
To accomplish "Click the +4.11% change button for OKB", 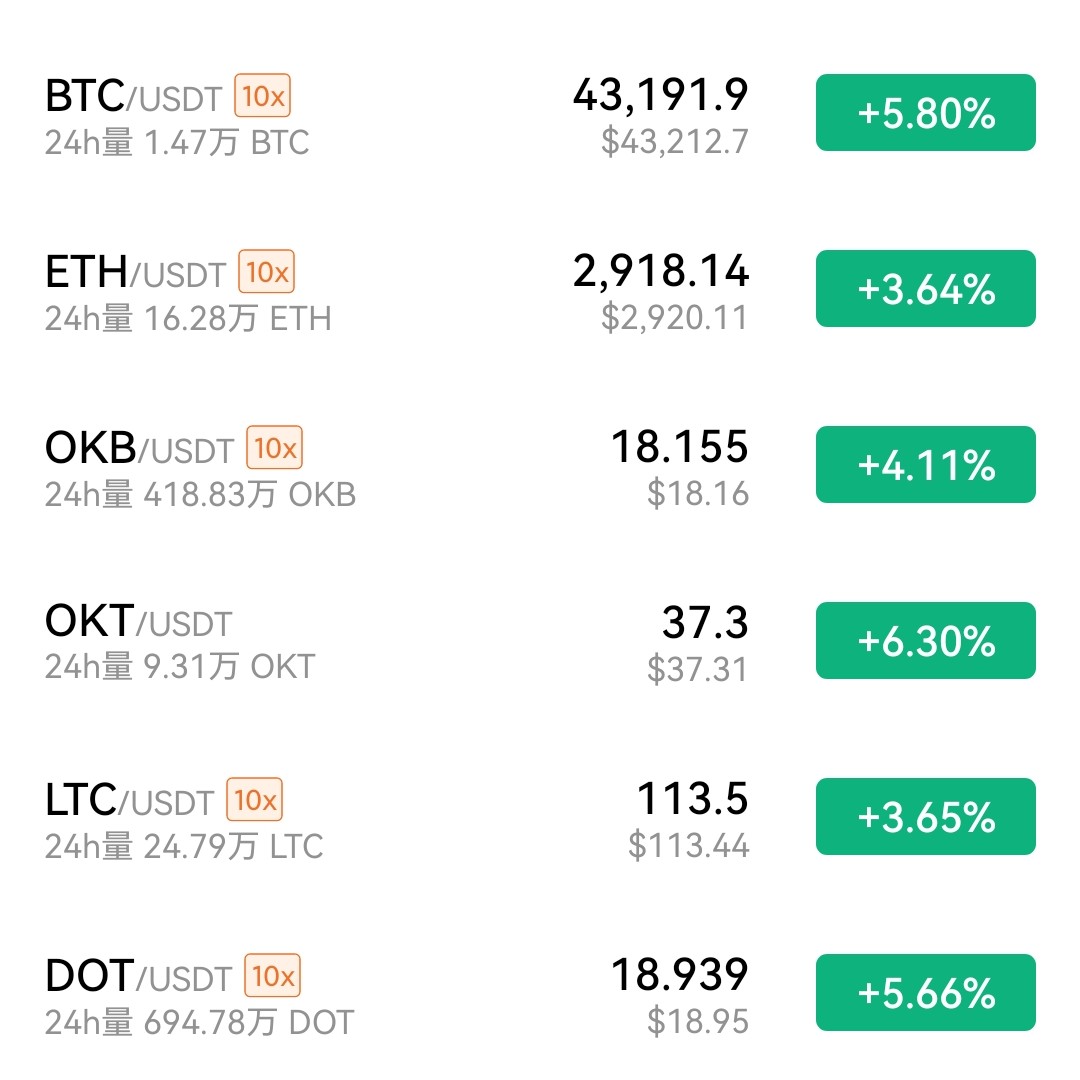I will pyautogui.click(x=926, y=464).
